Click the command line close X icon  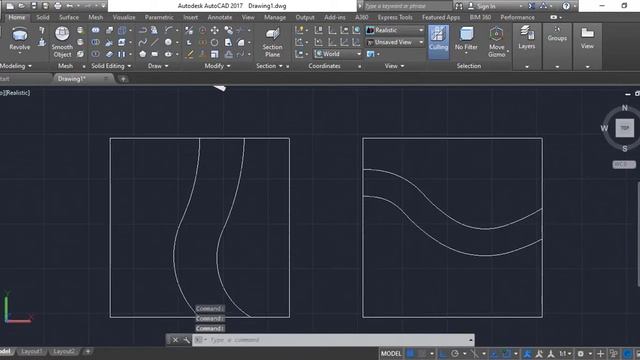(175, 340)
